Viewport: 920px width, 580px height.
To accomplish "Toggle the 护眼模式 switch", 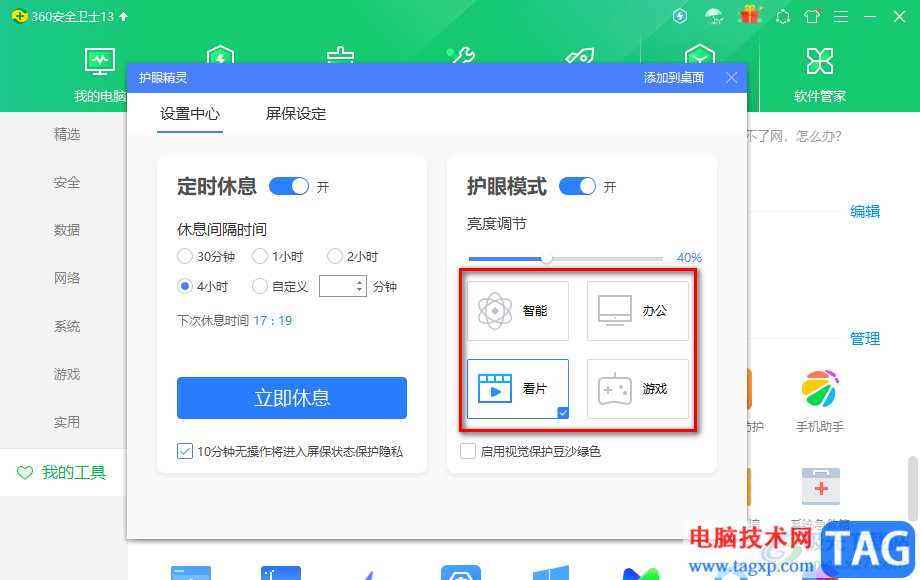I will coord(577,186).
